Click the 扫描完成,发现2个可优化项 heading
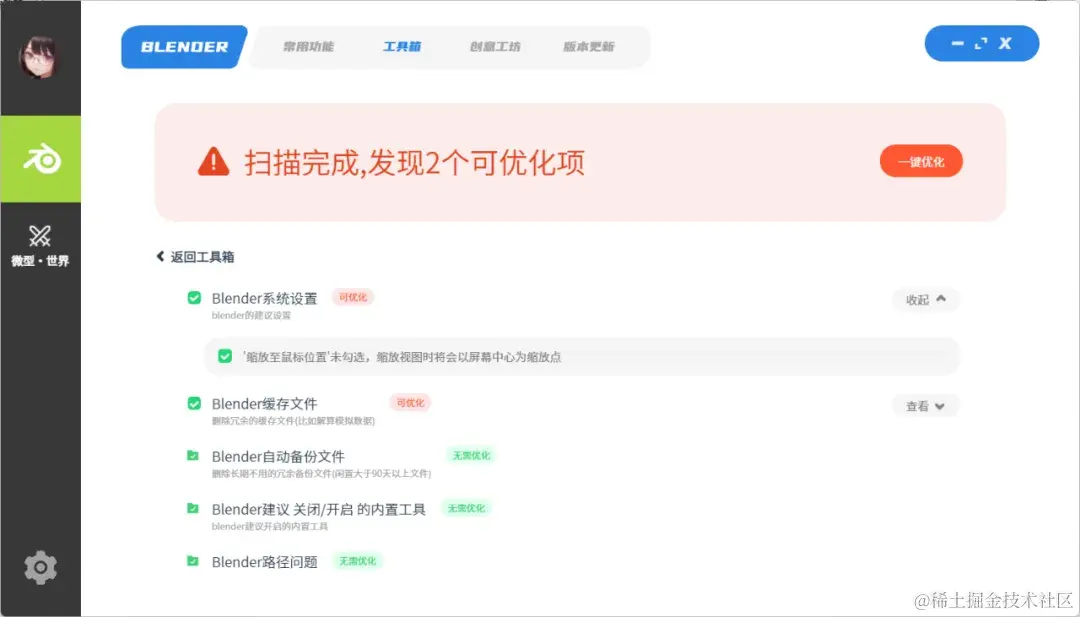This screenshot has width=1080, height=617. click(415, 163)
